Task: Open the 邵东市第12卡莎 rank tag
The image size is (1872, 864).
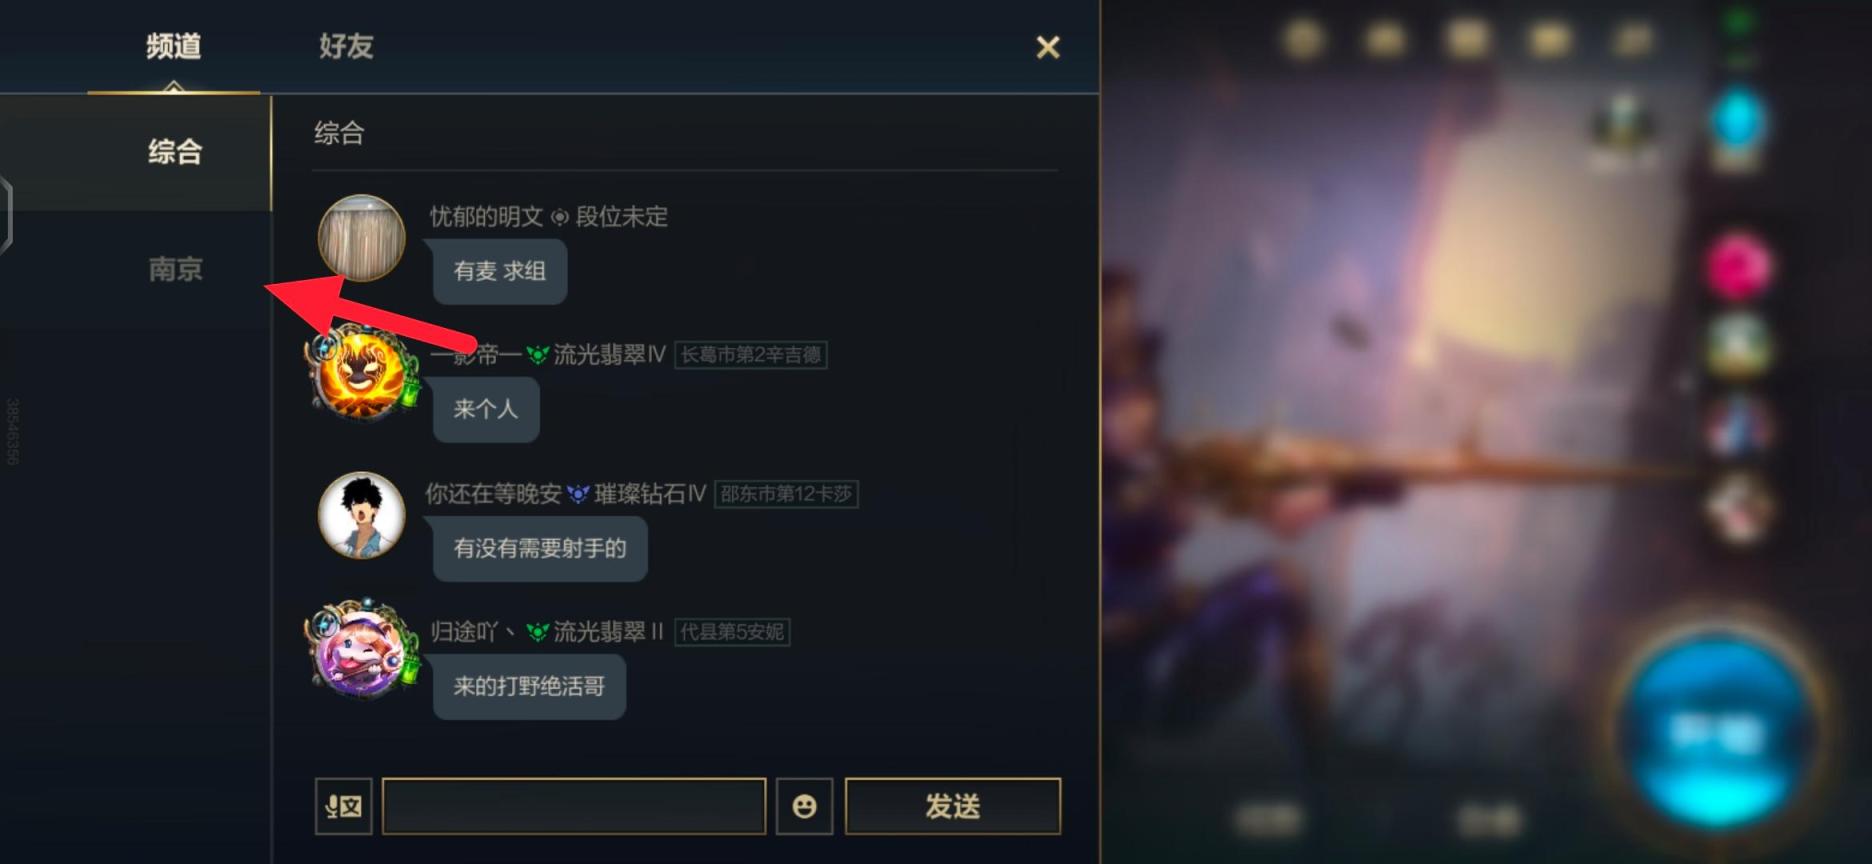Action: click(786, 494)
